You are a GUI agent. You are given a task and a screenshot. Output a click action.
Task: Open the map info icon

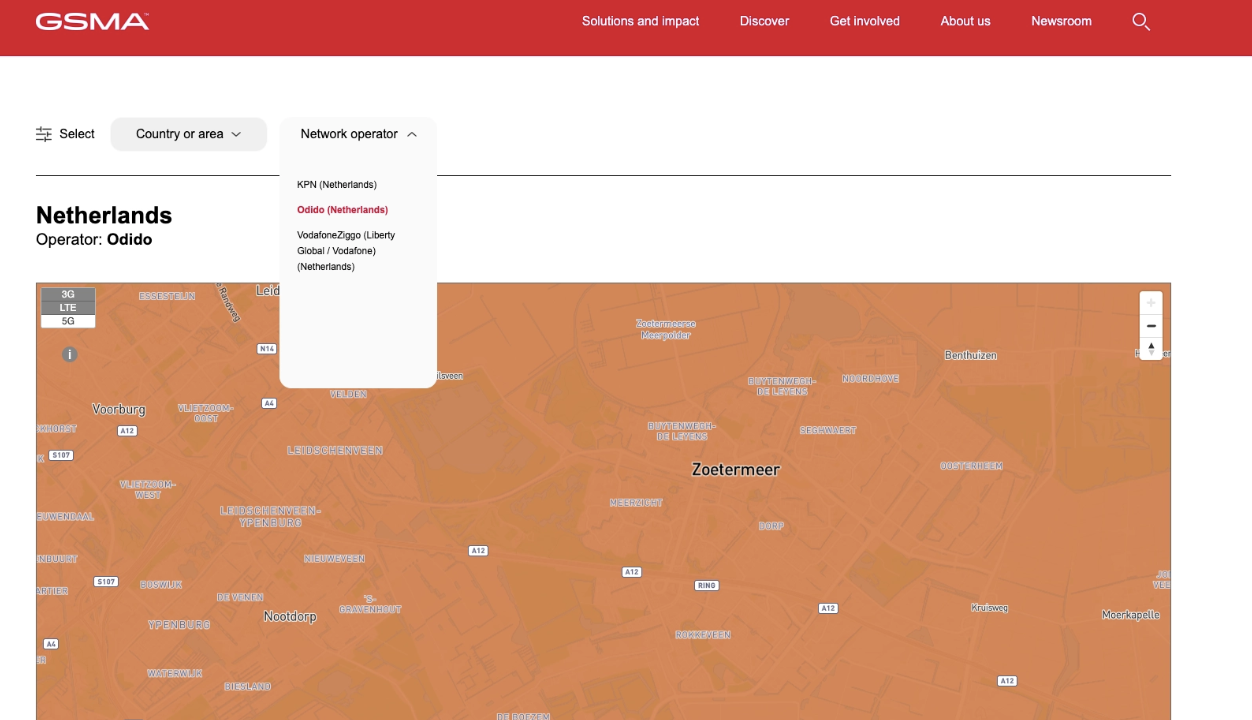pos(69,354)
